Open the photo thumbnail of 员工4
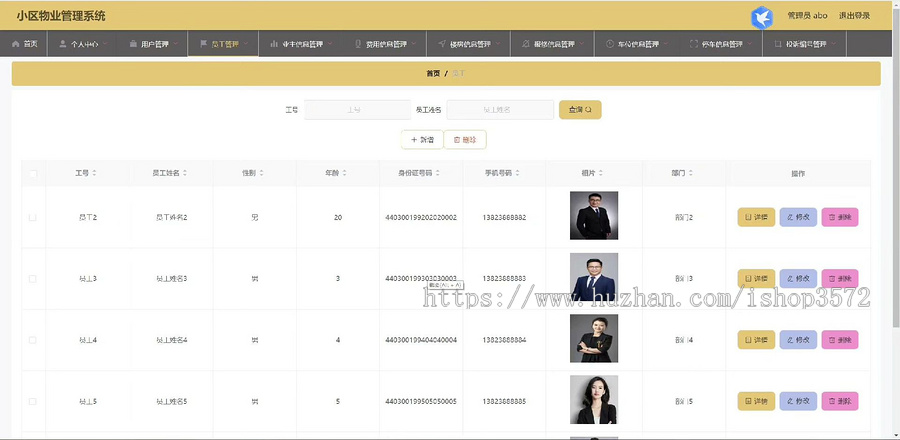Screen dimensions: 900x440 pyautogui.click(x=593, y=338)
